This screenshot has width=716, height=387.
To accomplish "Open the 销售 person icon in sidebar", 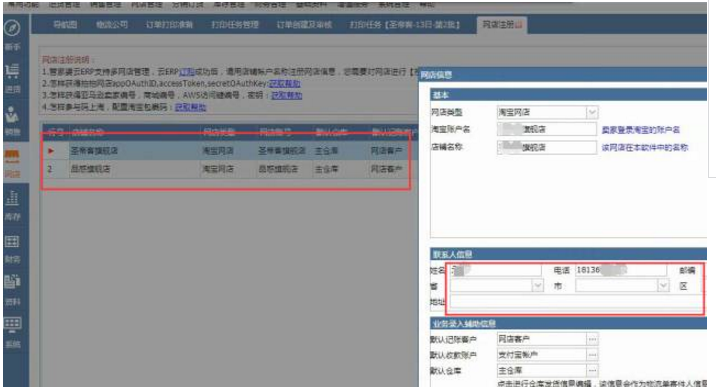I will (12, 114).
